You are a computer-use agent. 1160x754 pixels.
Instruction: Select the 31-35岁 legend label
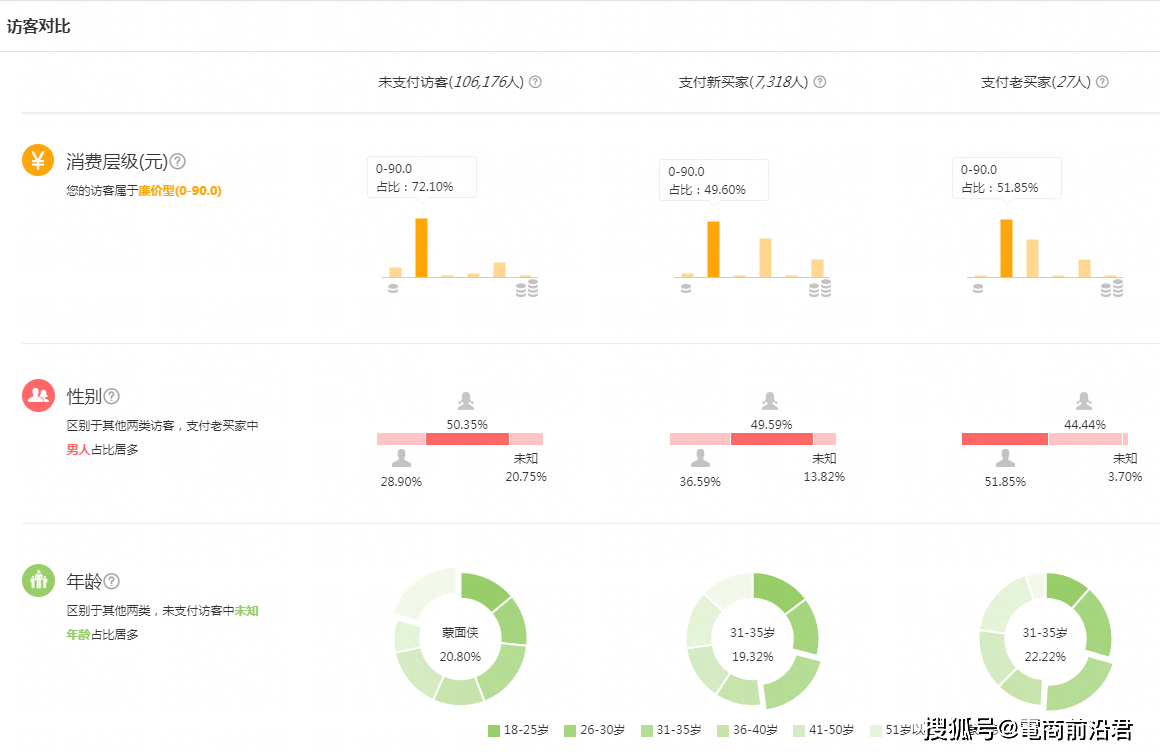click(x=678, y=730)
